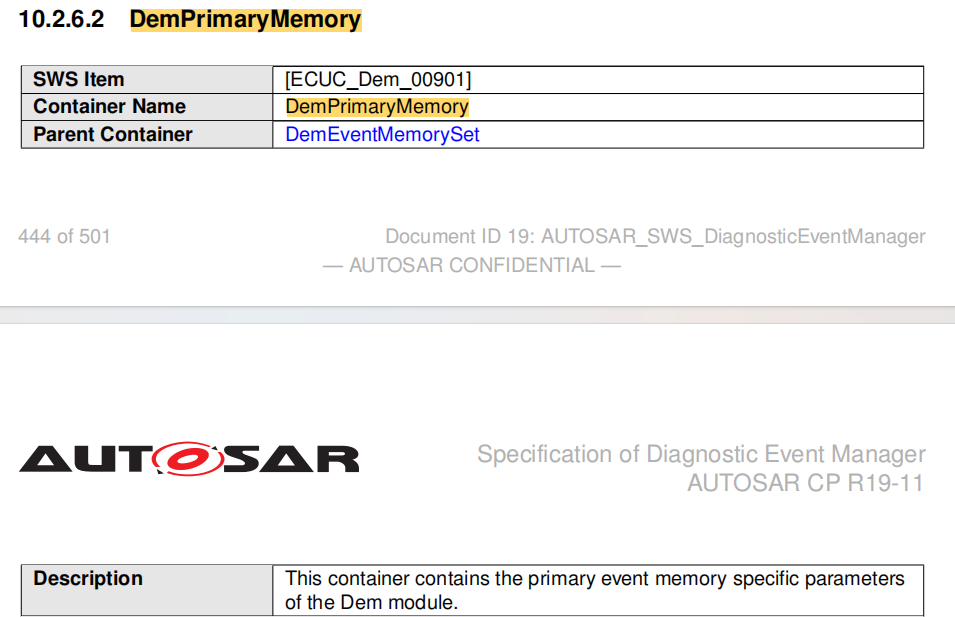Select the [ECUC_Dem_00901] SWS item value

tap(378, 80)
